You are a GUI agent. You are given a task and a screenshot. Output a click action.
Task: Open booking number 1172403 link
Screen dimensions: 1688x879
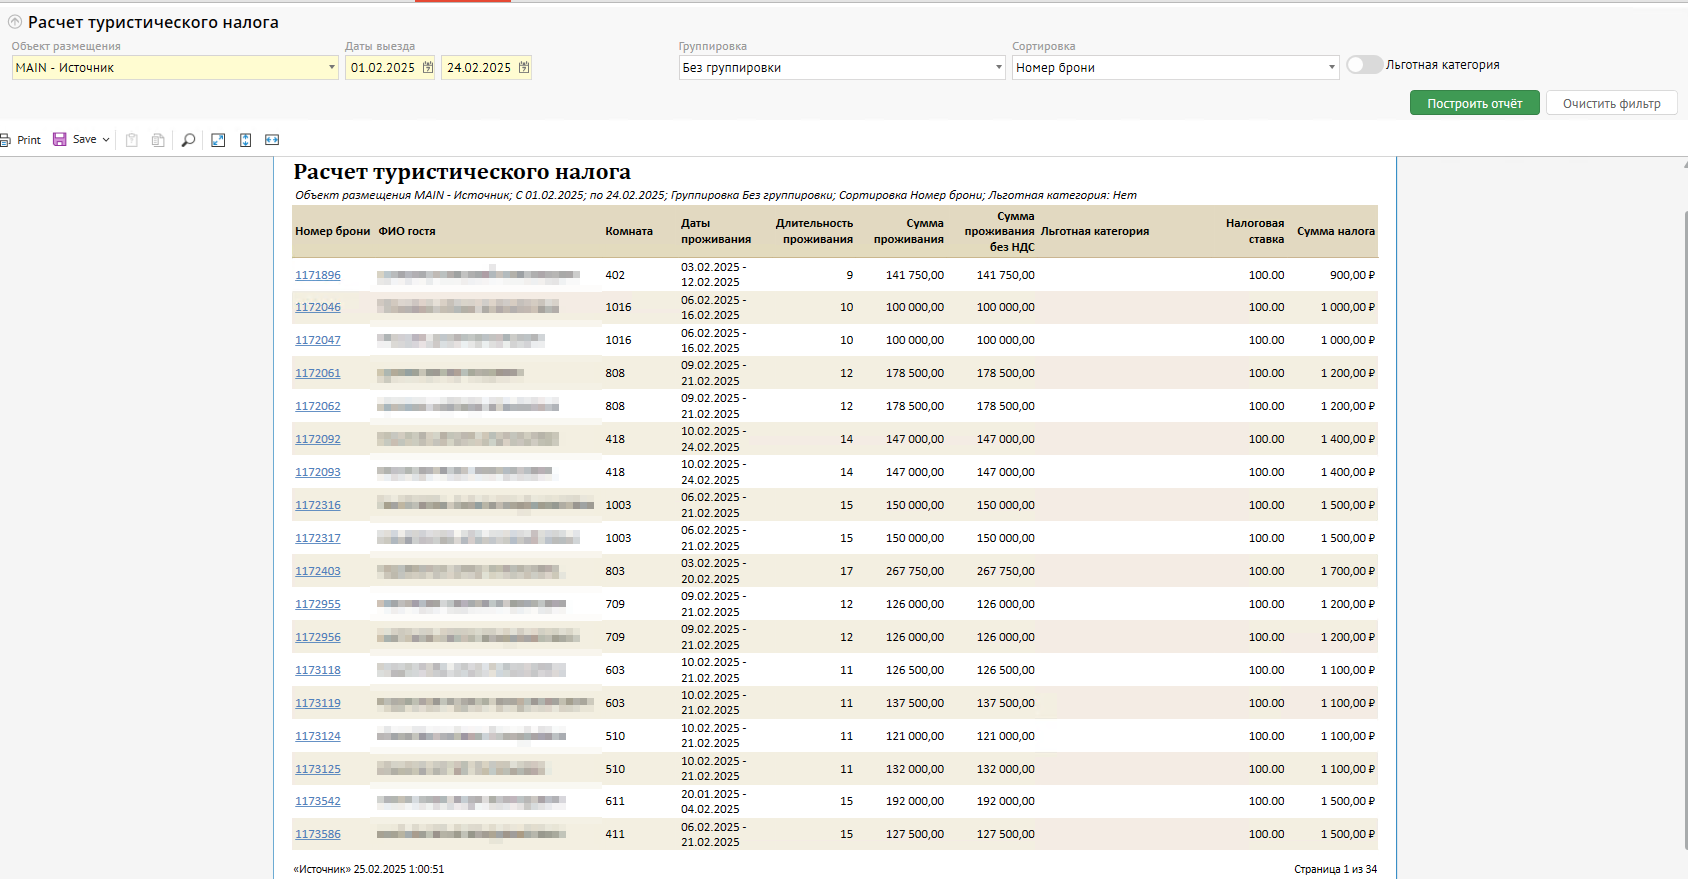click(318, 571)
